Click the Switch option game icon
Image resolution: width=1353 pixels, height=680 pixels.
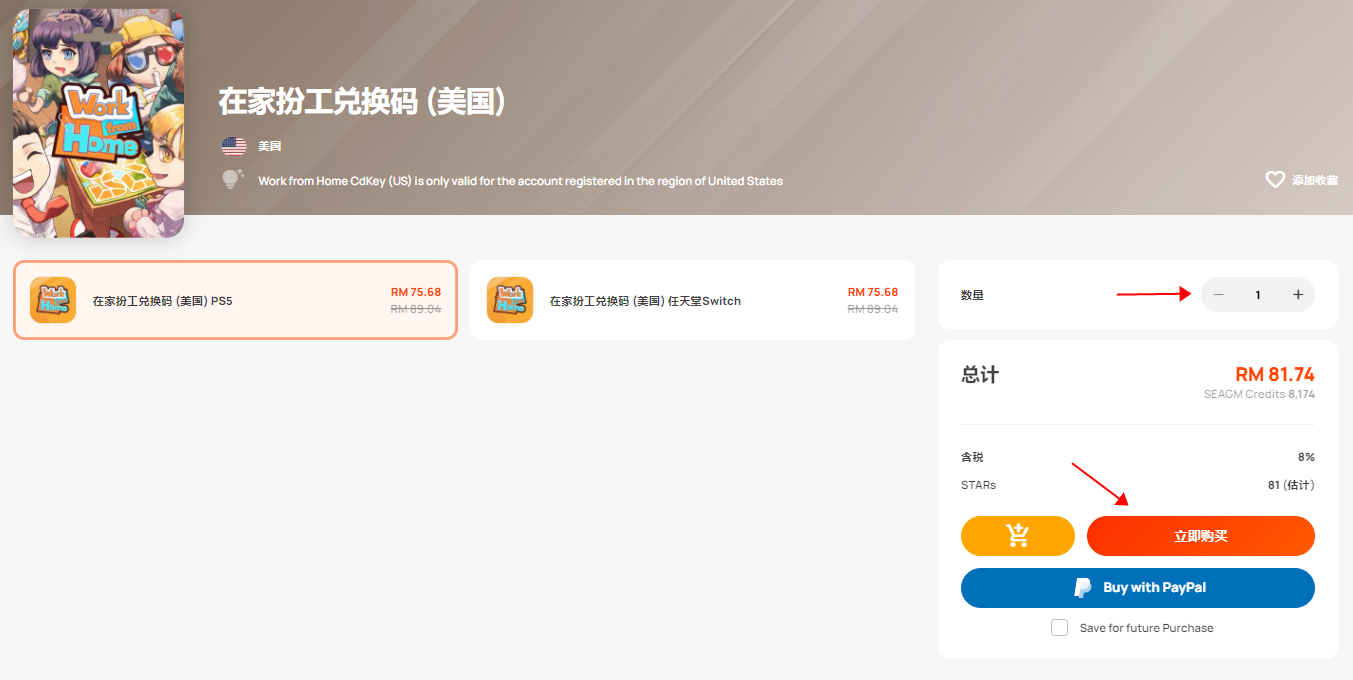pos(510,300)
